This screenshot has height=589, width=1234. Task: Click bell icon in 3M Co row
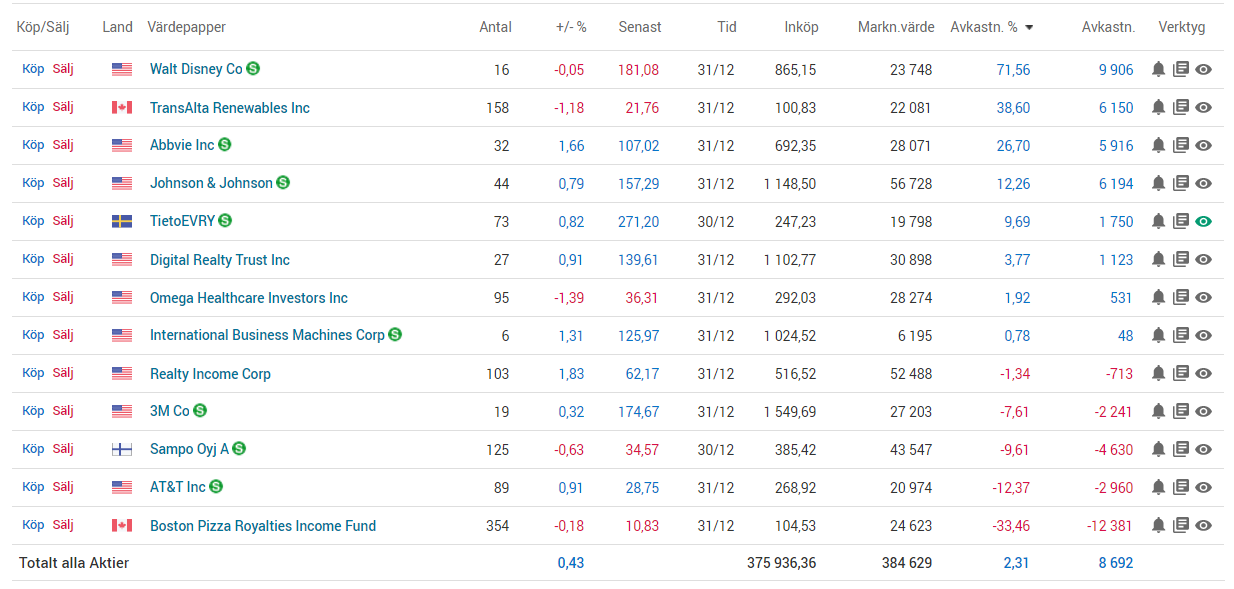point(1158,411)
